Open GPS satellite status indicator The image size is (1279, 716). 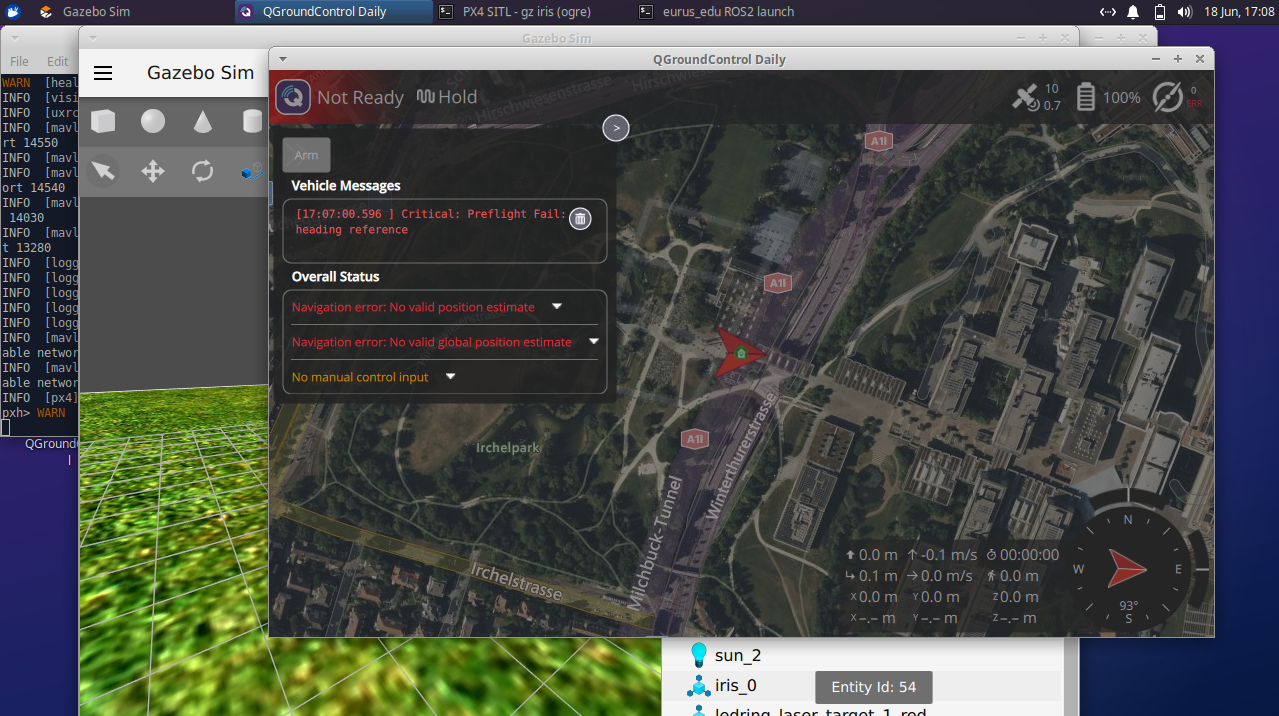pyautogui.click(x=1036, y=97)
